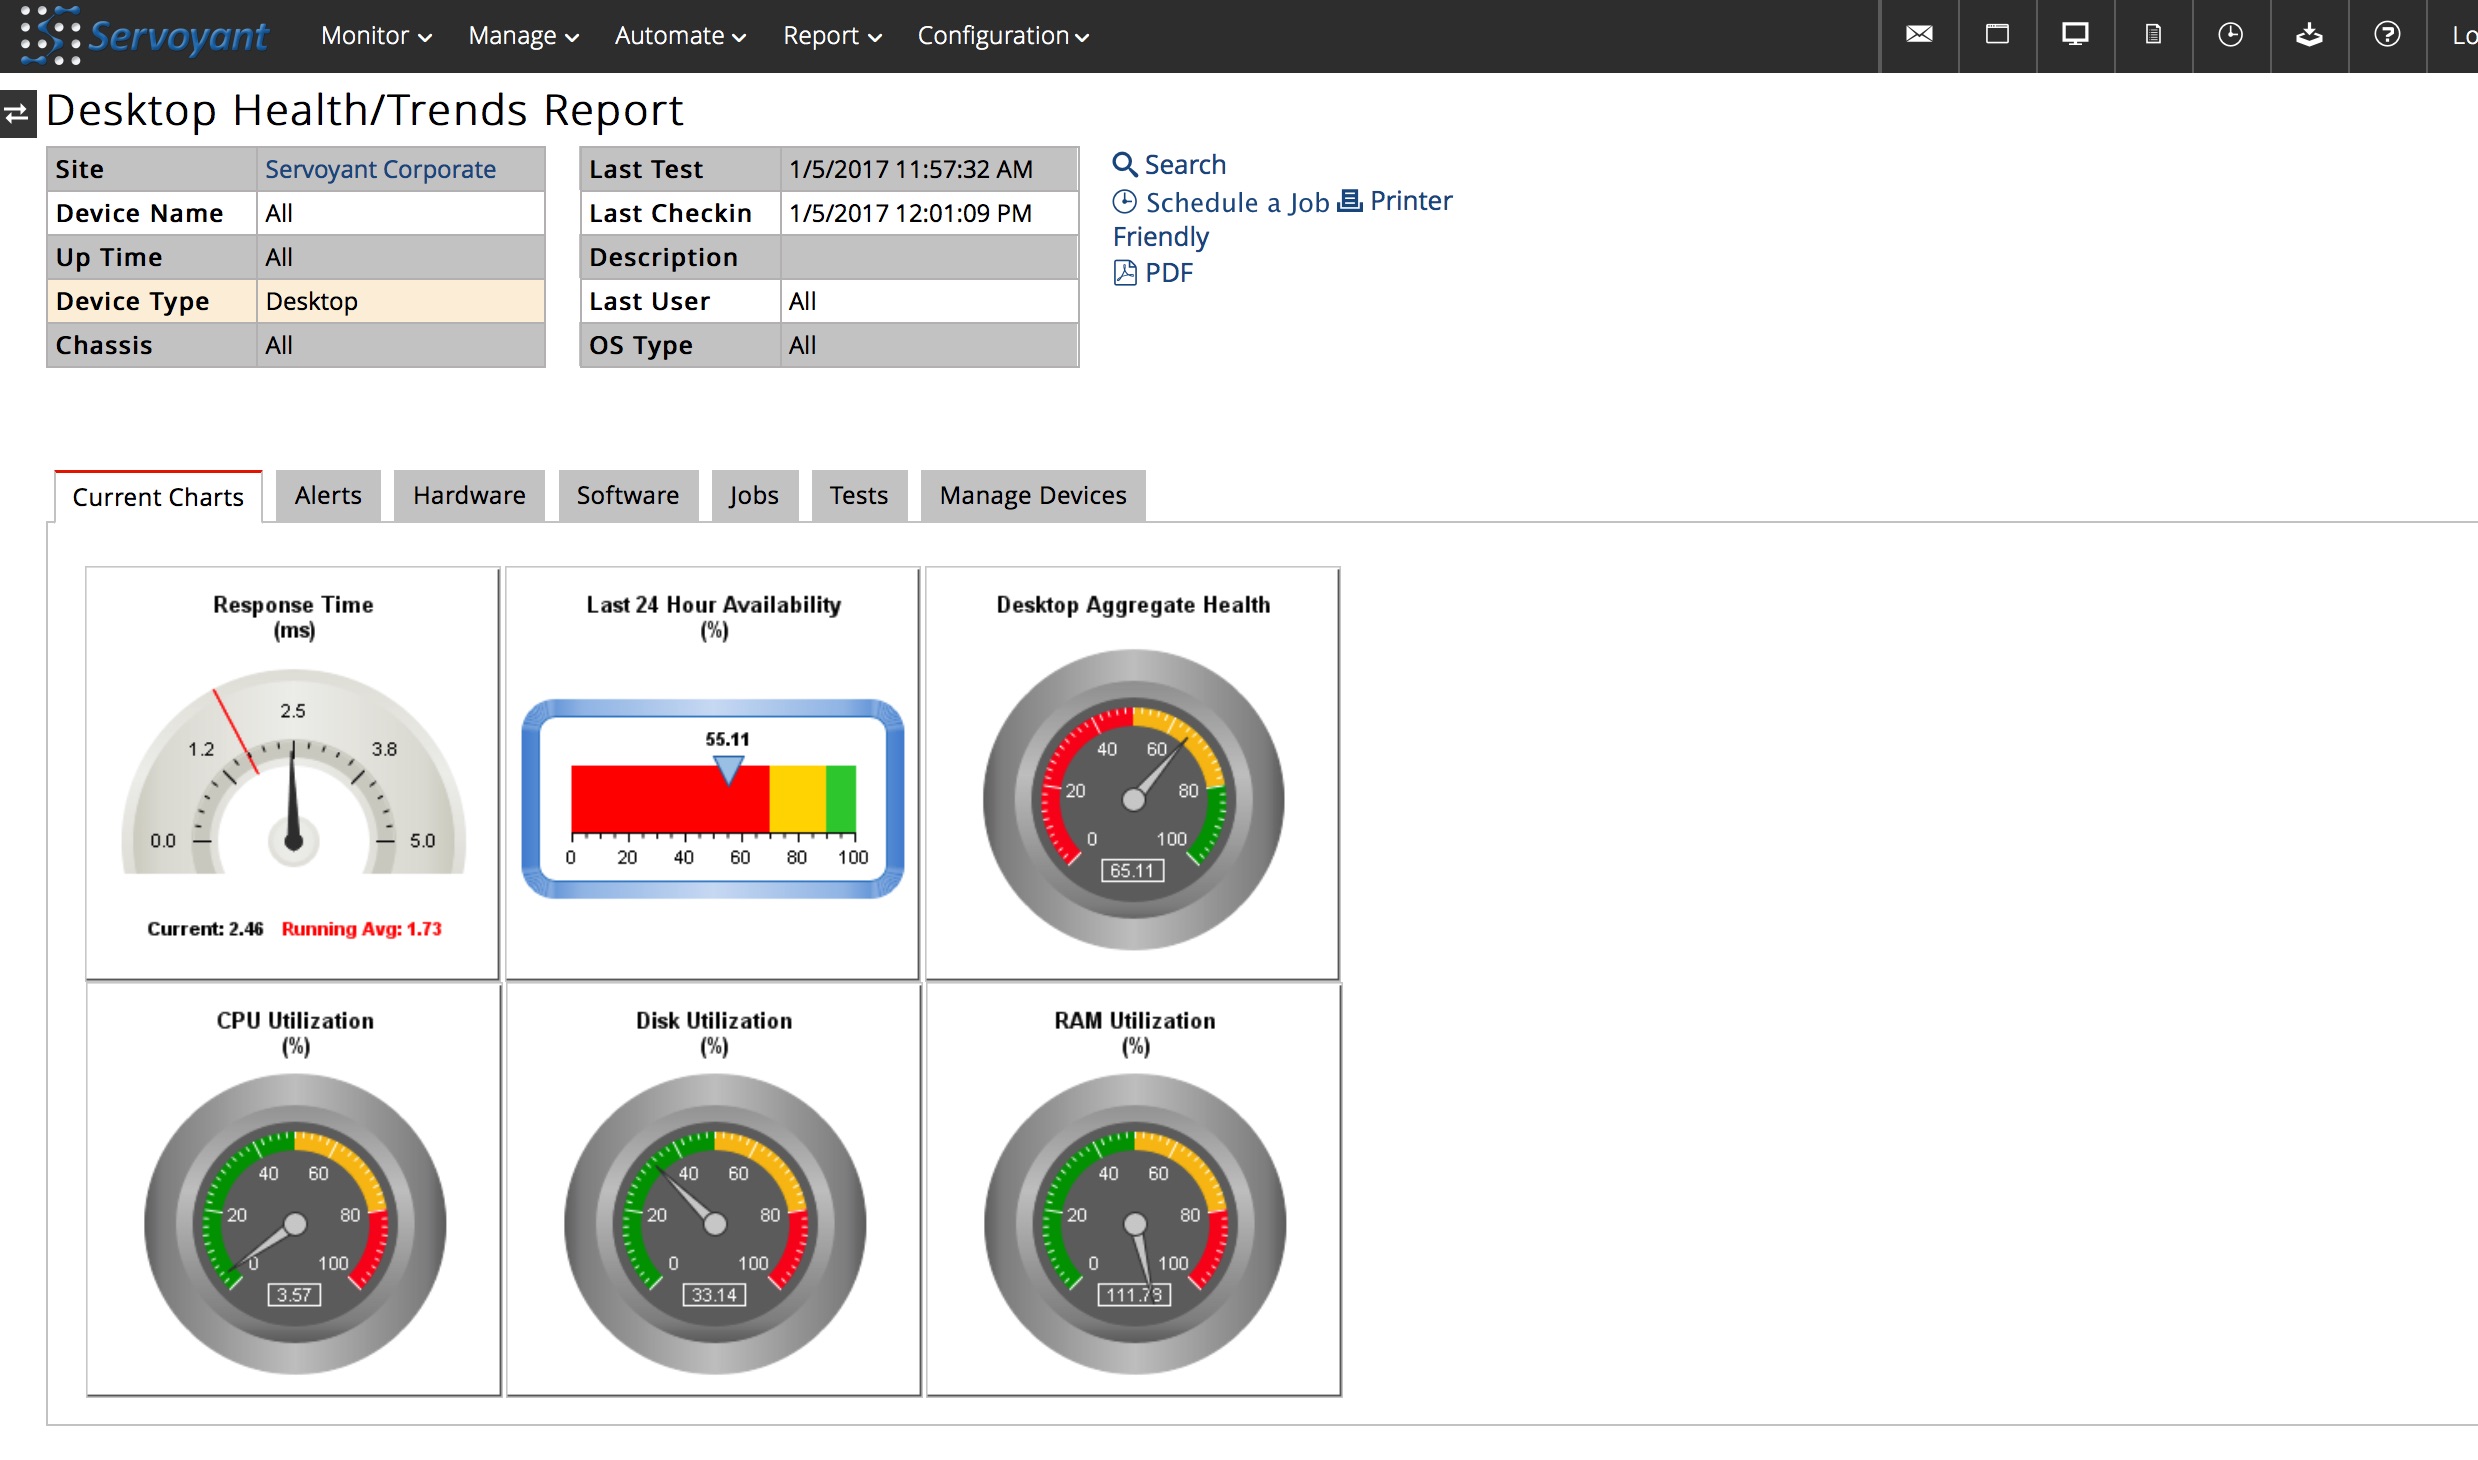Open the help/question mark icon

click(2389, 35)
